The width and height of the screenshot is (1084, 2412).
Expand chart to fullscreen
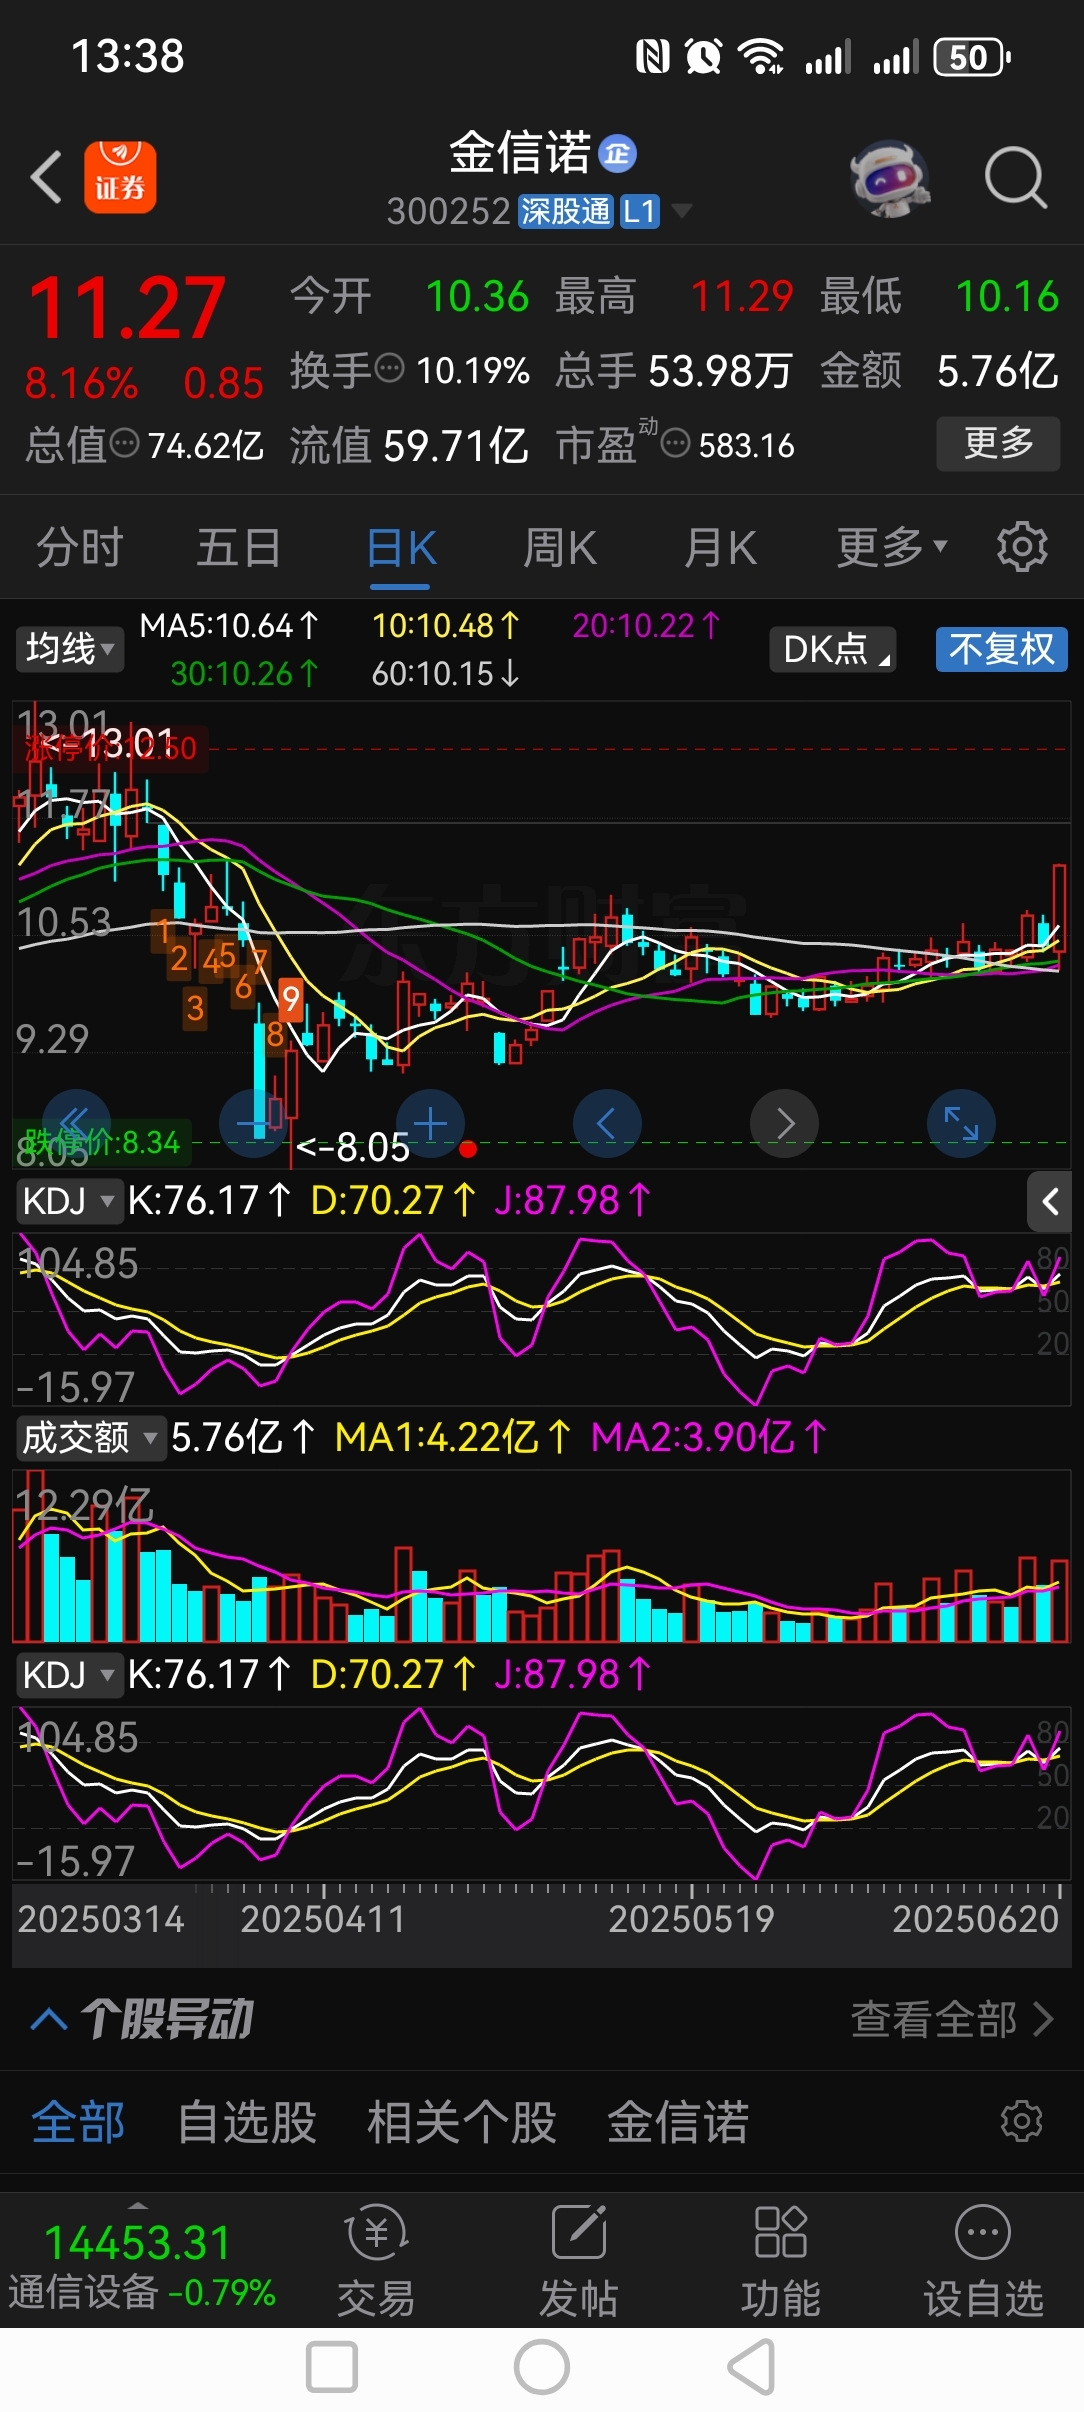tap(962, 1123)
